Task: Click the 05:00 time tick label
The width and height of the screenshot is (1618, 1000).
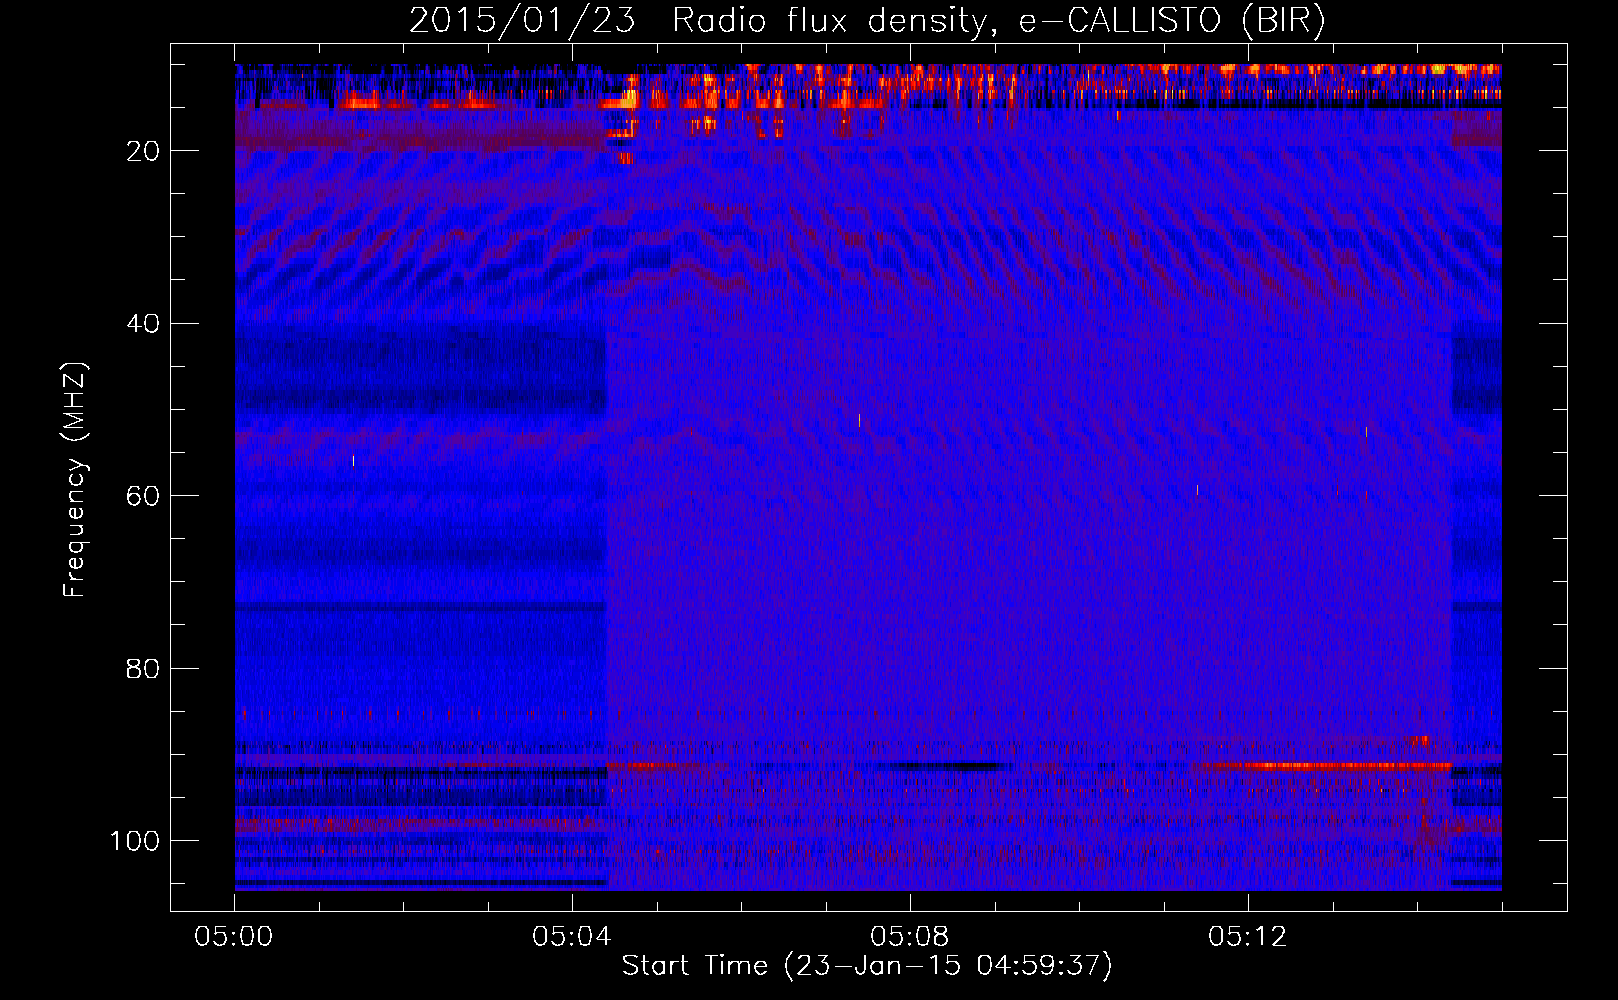Action: pyautogui.click(x=234, y=937)
